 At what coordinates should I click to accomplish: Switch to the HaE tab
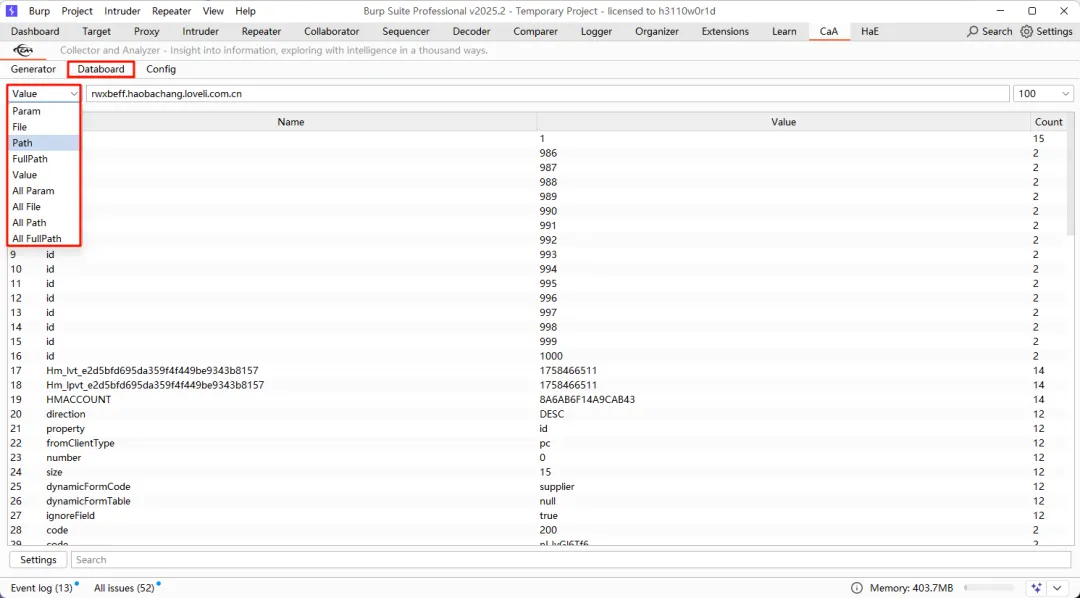point(870,32)
